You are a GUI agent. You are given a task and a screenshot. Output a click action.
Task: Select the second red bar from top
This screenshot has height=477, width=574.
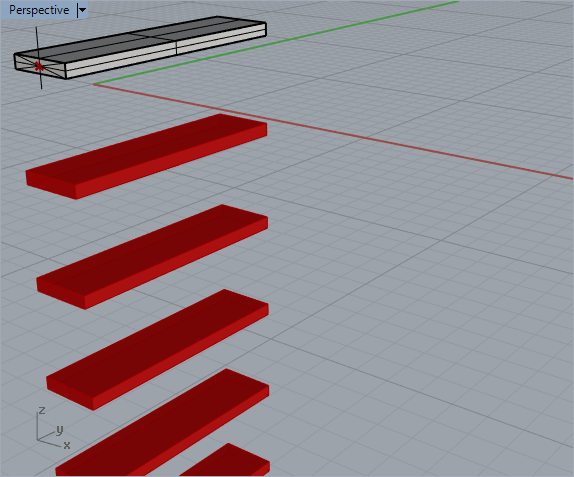coord(152,257)
